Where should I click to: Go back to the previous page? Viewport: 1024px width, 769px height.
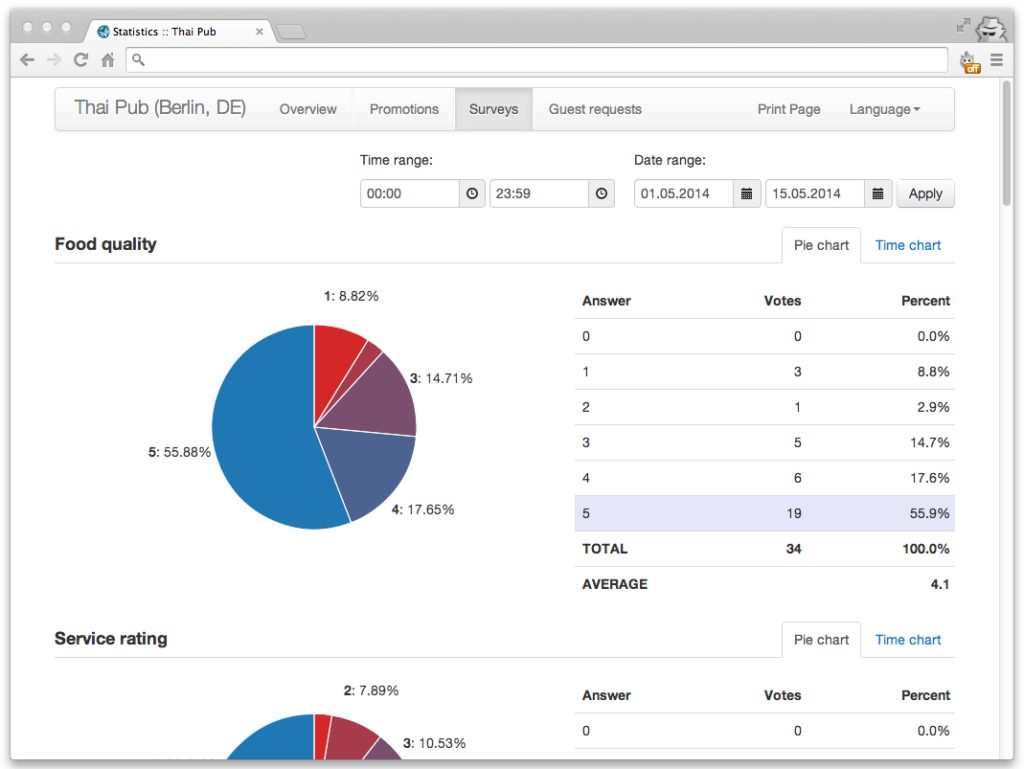(x=27, y=60)
